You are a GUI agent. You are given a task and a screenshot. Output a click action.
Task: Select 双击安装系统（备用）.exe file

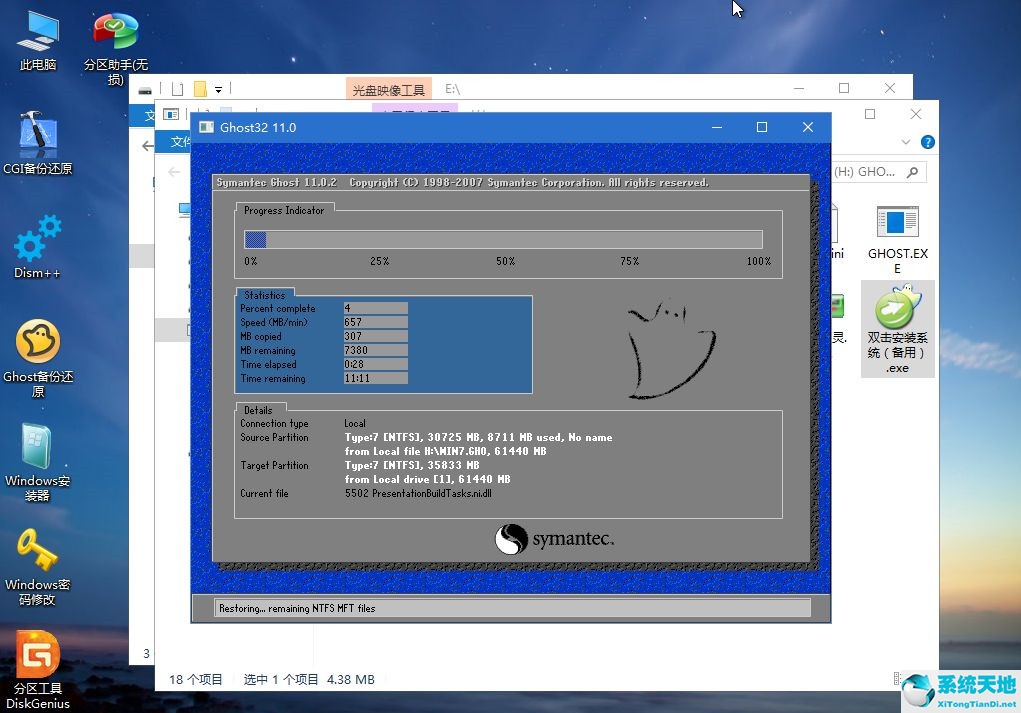click(x=896, y=320)
